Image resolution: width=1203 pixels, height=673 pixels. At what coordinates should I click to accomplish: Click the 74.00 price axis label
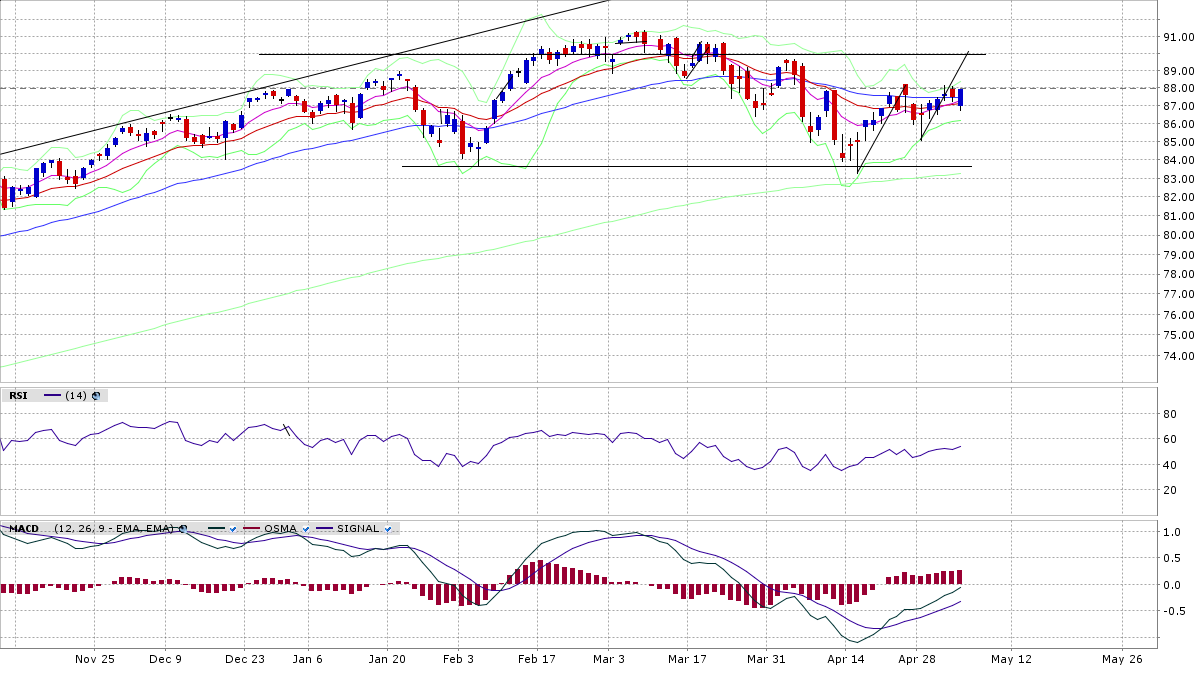pyautogui.click(x=1181, y=356)
